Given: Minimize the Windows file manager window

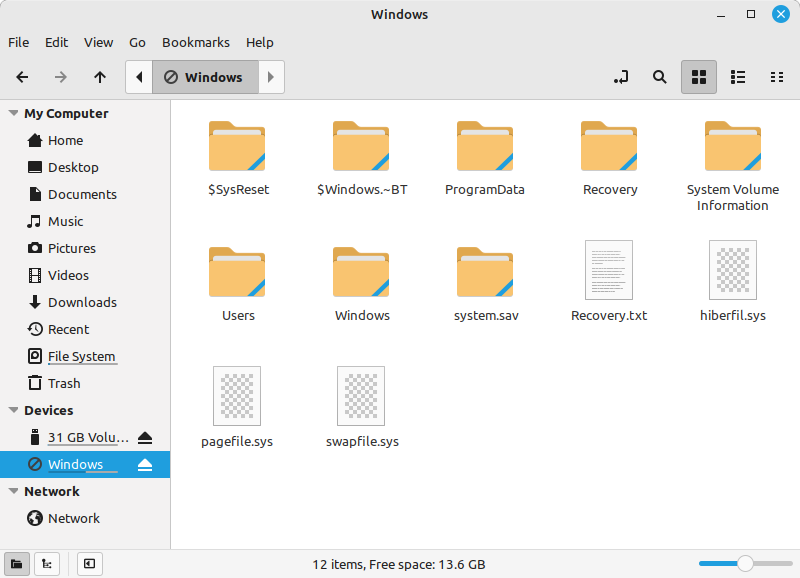Looking at the screenshot, I should (x=721, y=14).
